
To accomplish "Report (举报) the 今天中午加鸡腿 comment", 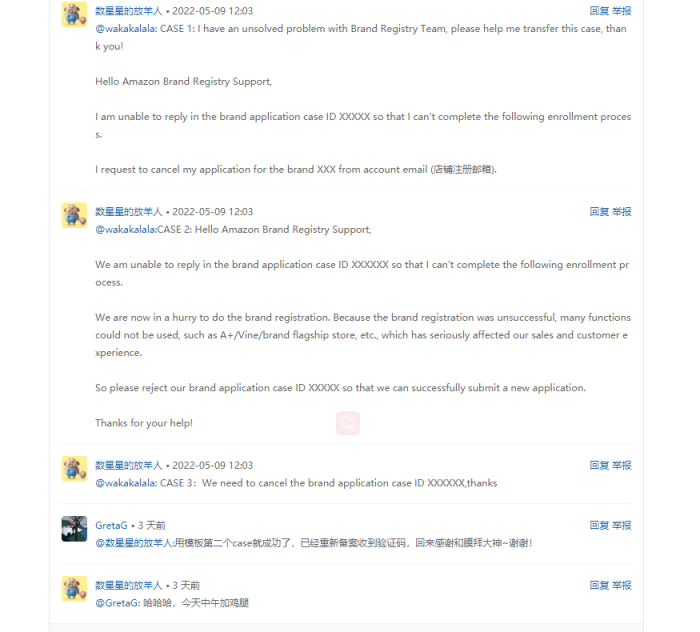I will tap(621, 585).
